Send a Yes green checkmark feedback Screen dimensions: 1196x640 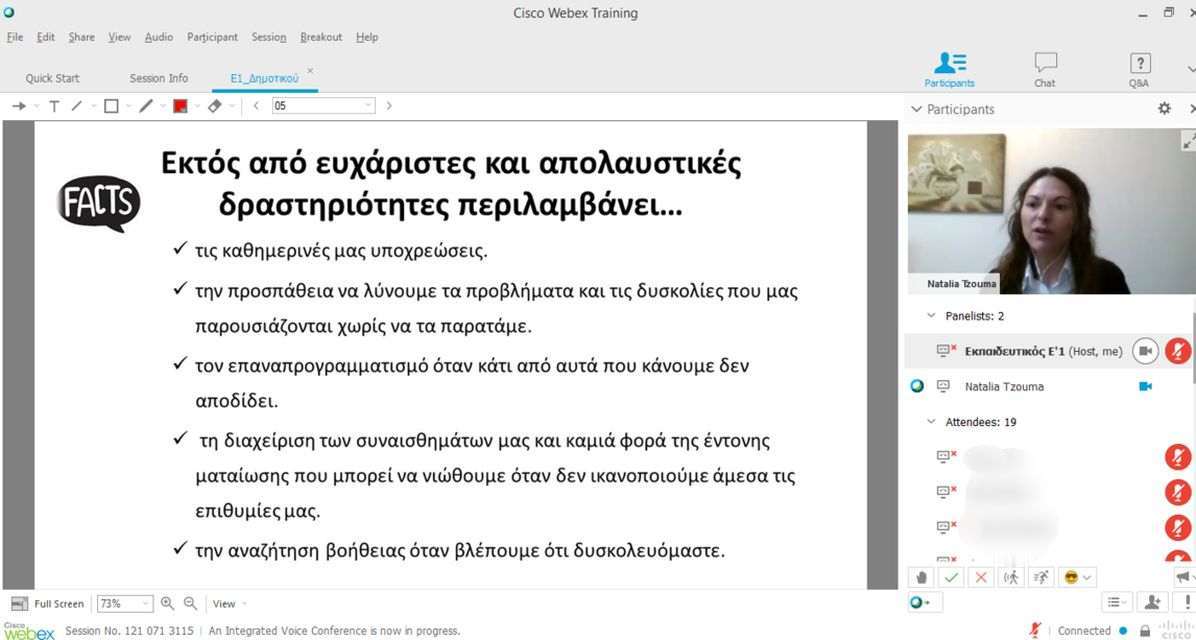pyautogui.click(x=951, y=577)
